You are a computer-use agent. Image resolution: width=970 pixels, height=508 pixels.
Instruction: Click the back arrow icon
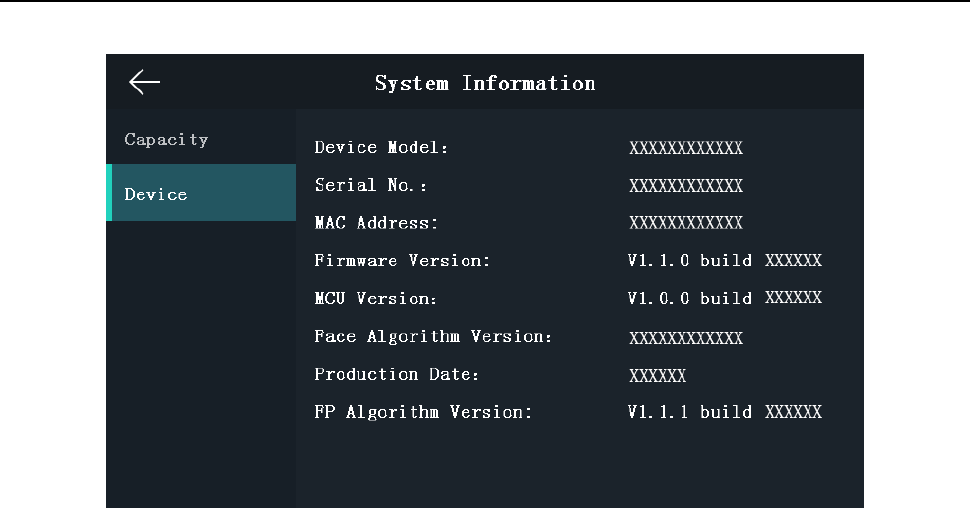[145, 83]
